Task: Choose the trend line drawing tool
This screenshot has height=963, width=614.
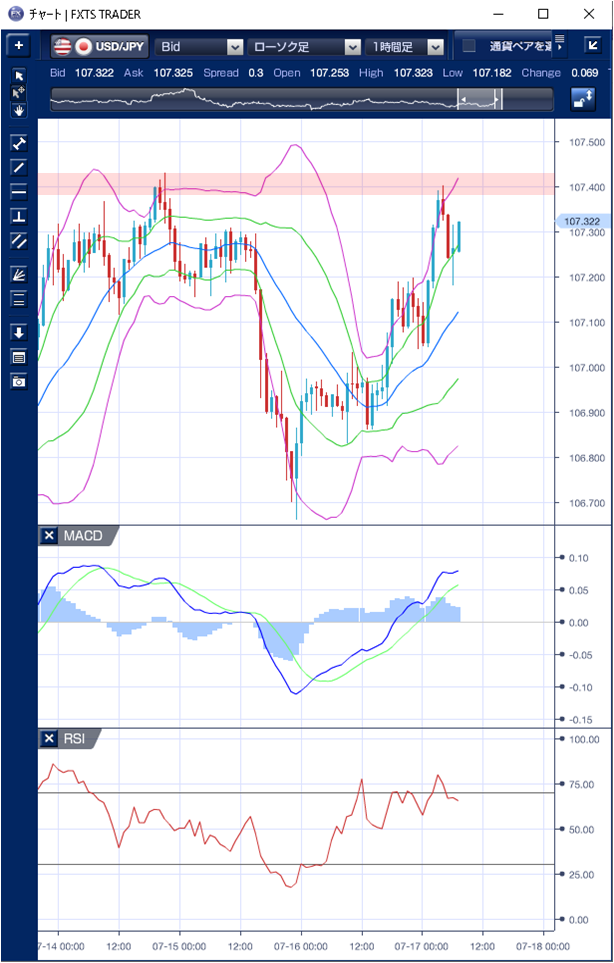Action: click(x=19, y=166)
